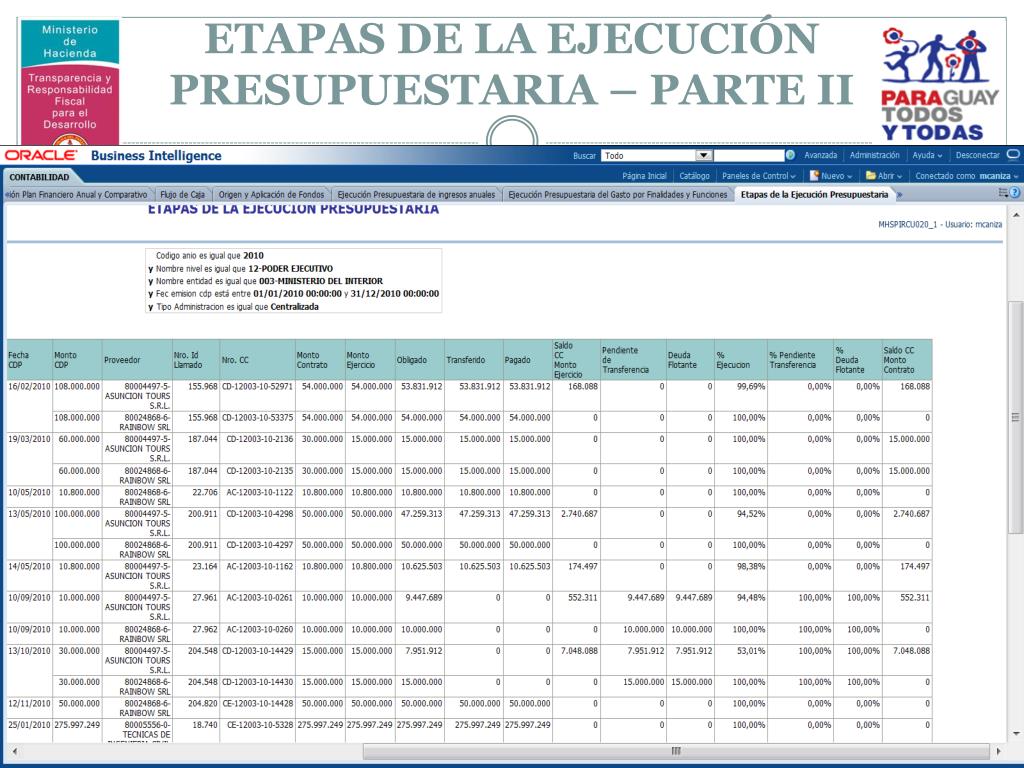Click the filter text 12-PODER EJECUTIVO

(x=291, y=268)
